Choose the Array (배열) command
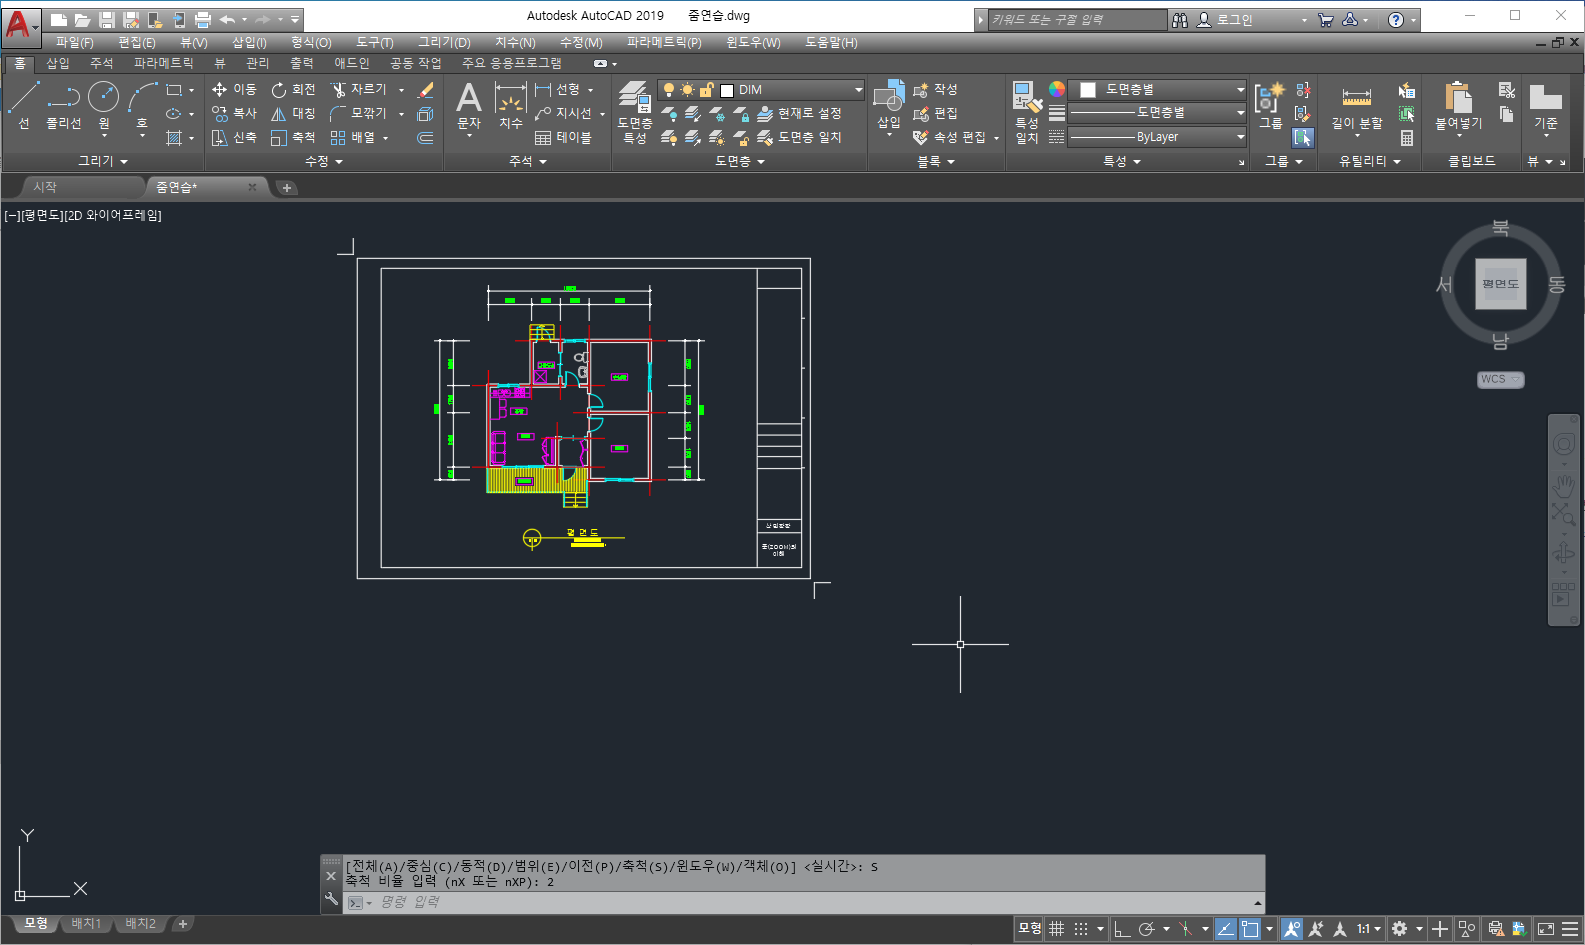The image size is (1585, 945). coord(352,137)
